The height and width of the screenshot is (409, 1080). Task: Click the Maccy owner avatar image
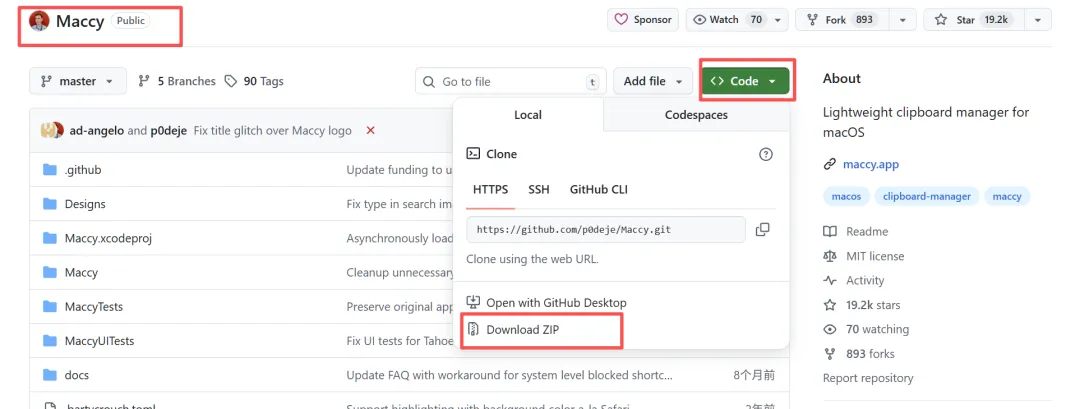tap(40, 20)
